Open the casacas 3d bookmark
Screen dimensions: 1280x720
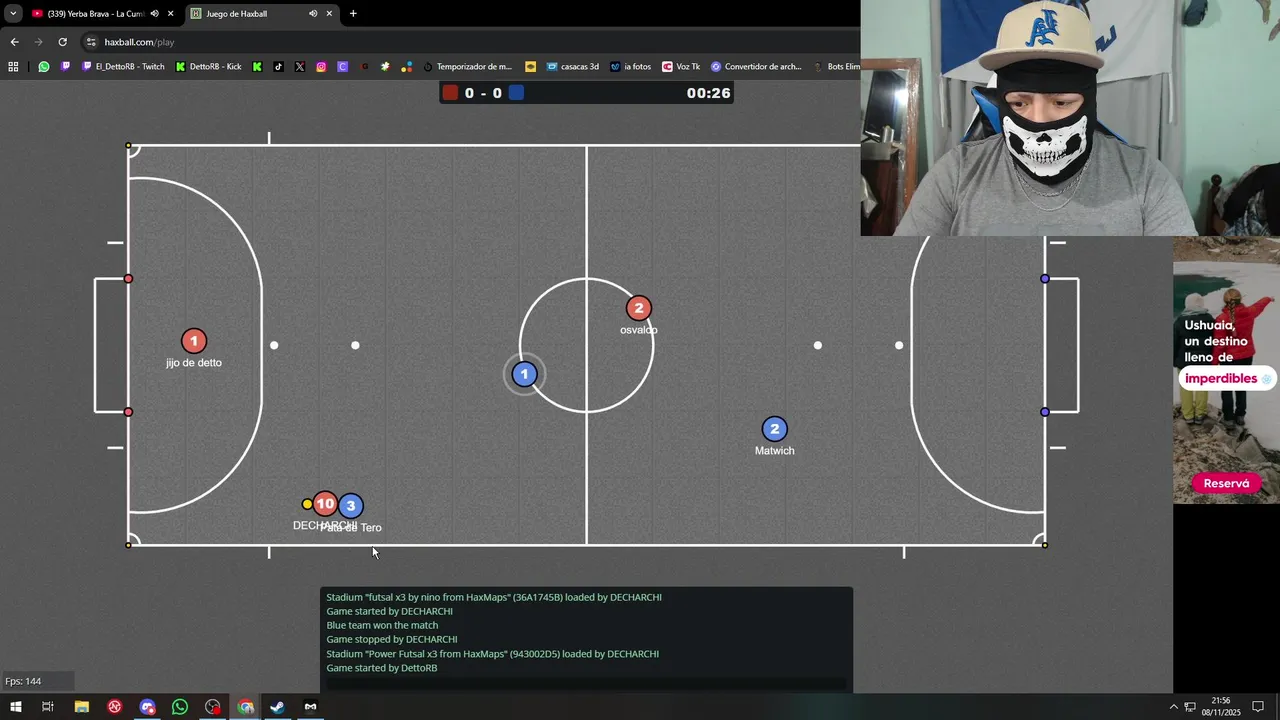tap(571, 67)
